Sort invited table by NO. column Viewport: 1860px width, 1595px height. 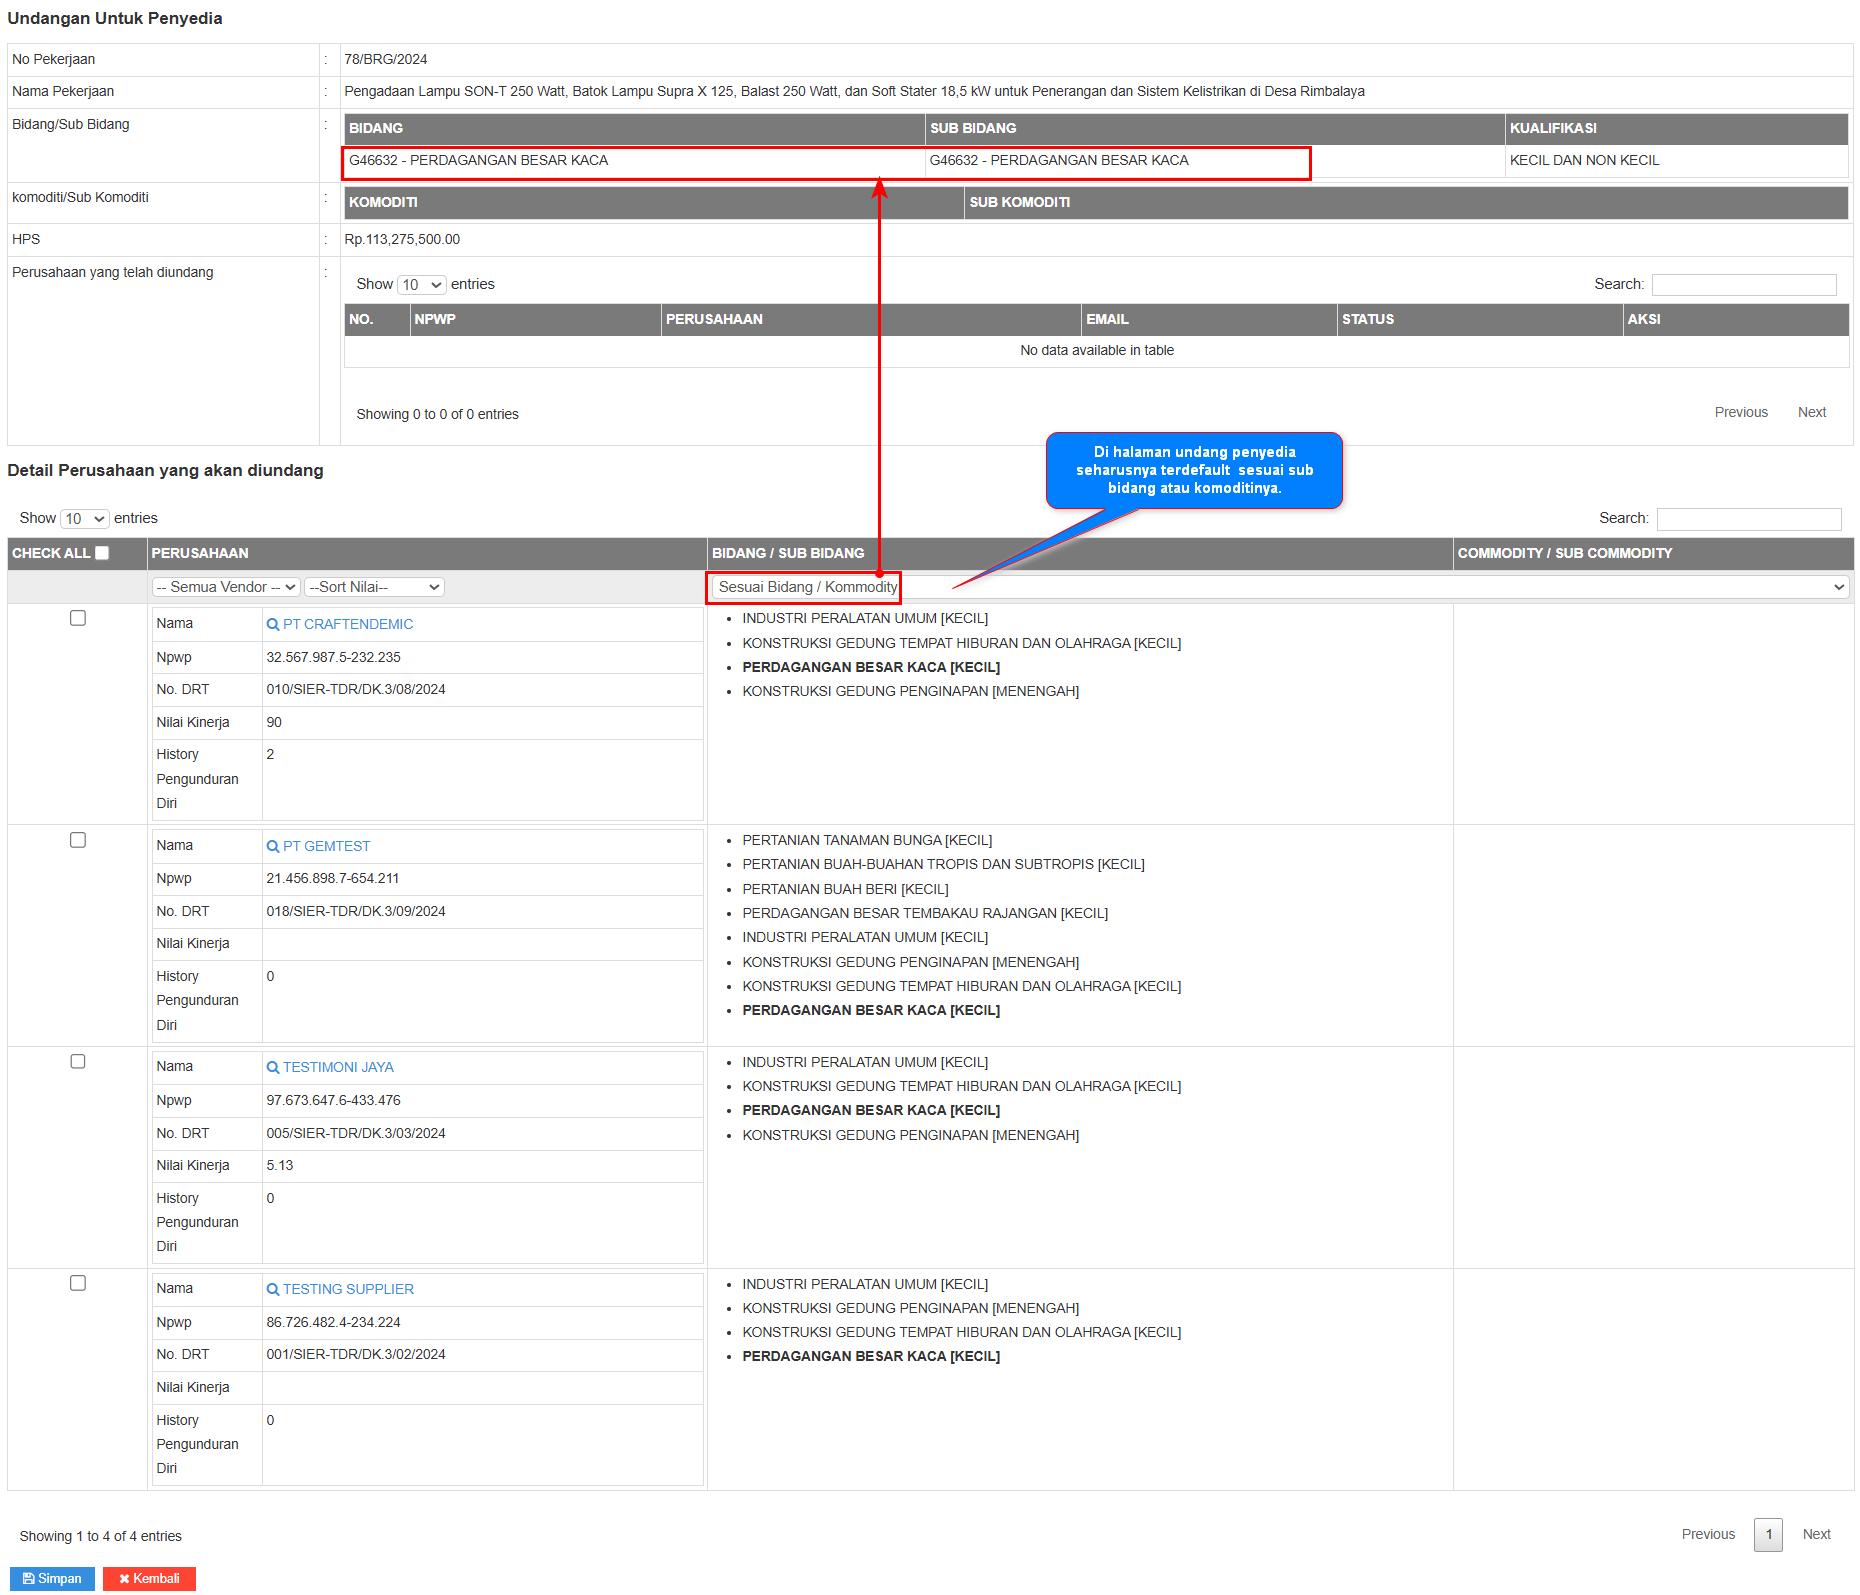377,320
